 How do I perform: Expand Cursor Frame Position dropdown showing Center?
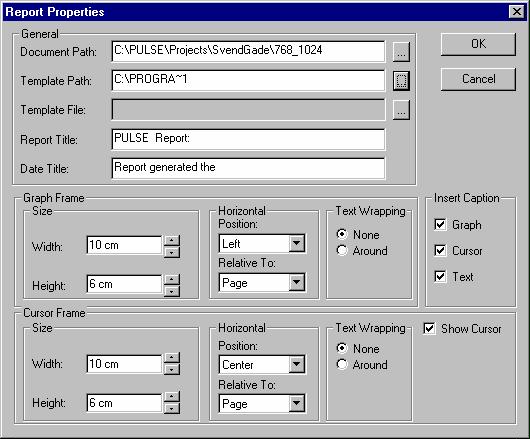pyautogui.click(x=262, y=364)
